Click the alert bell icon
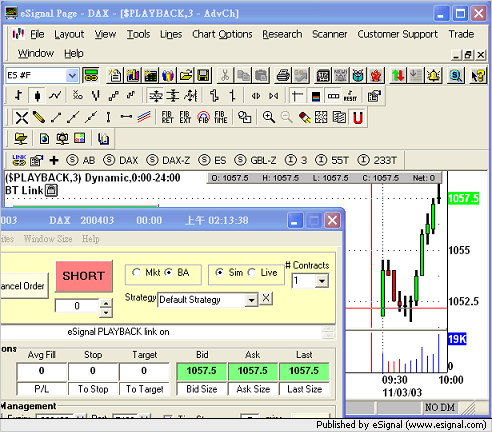This screenshot has width=492, height=432. [433, 75]
